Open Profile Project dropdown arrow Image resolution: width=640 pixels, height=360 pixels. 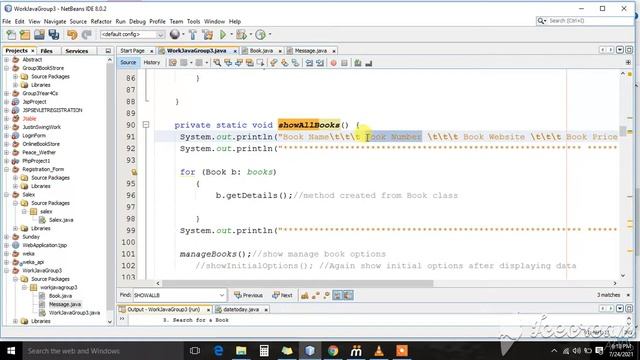tap(269, 35)
